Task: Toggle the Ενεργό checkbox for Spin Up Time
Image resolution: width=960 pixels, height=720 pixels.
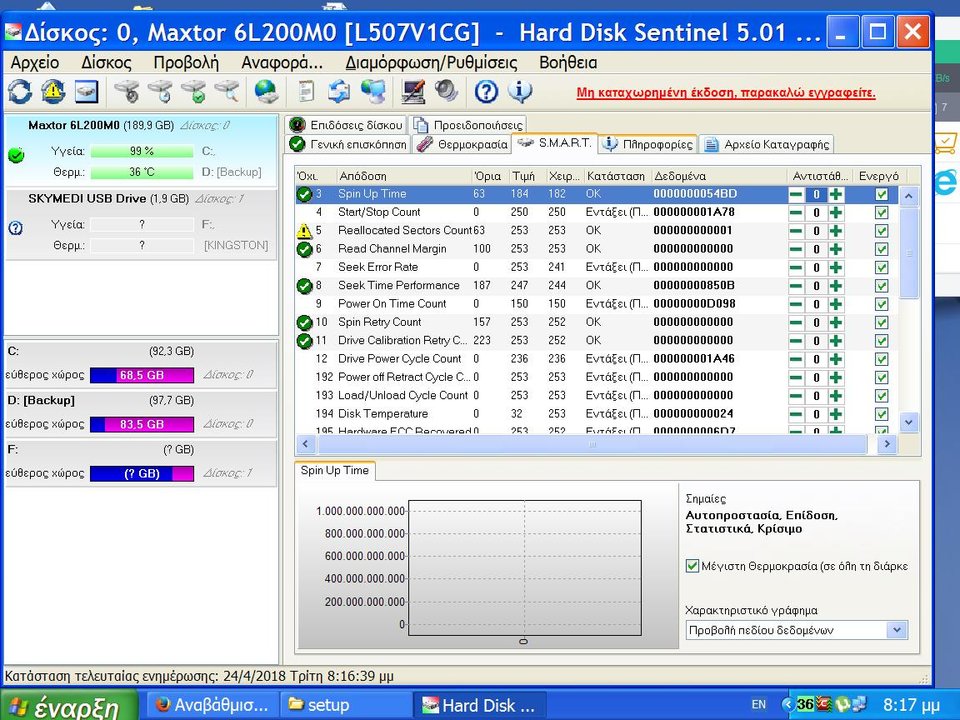Action: coord(881,194)
